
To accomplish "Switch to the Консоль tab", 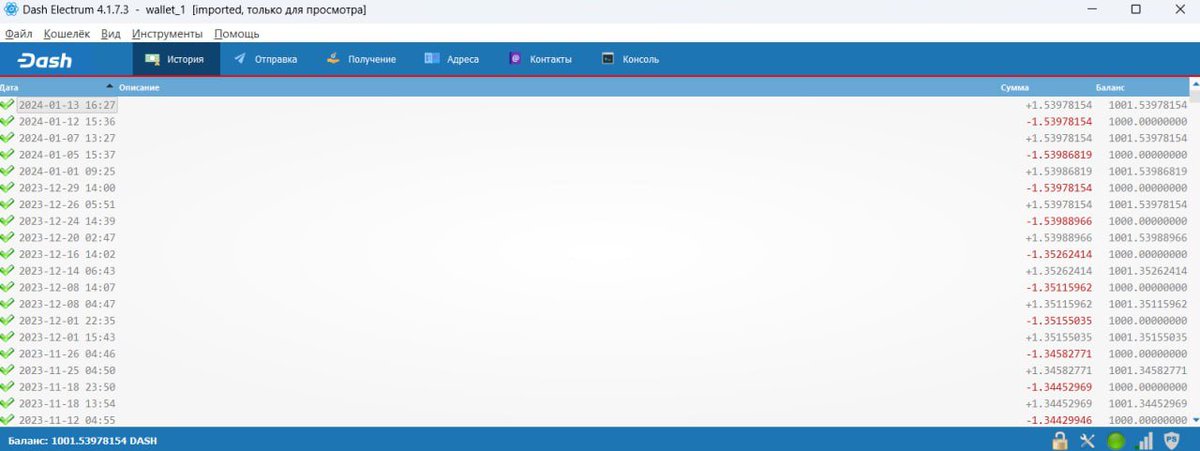I will coord(630,59).
